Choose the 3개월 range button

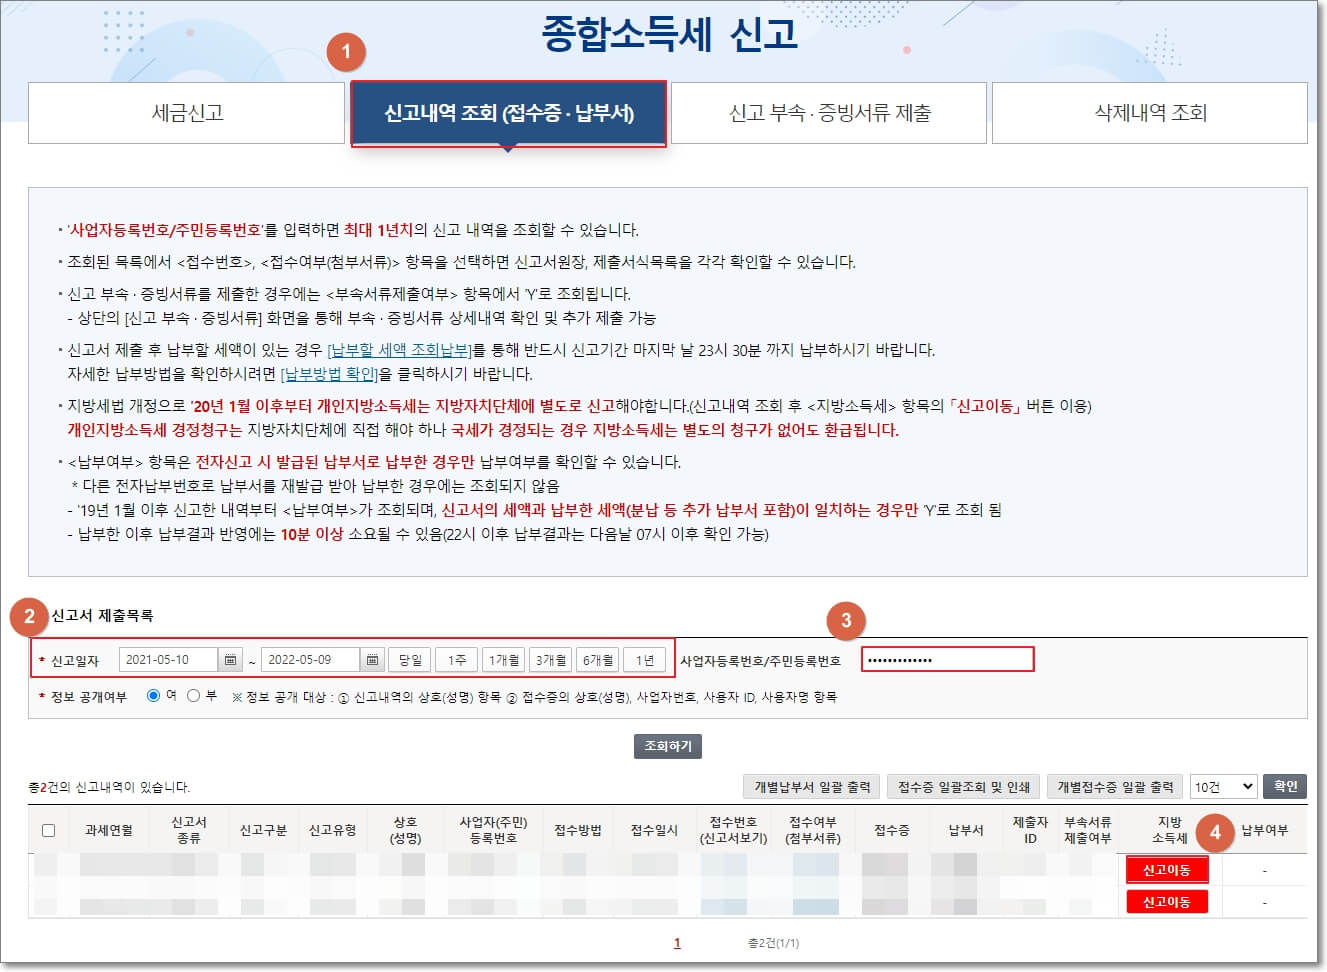(551, 660)
